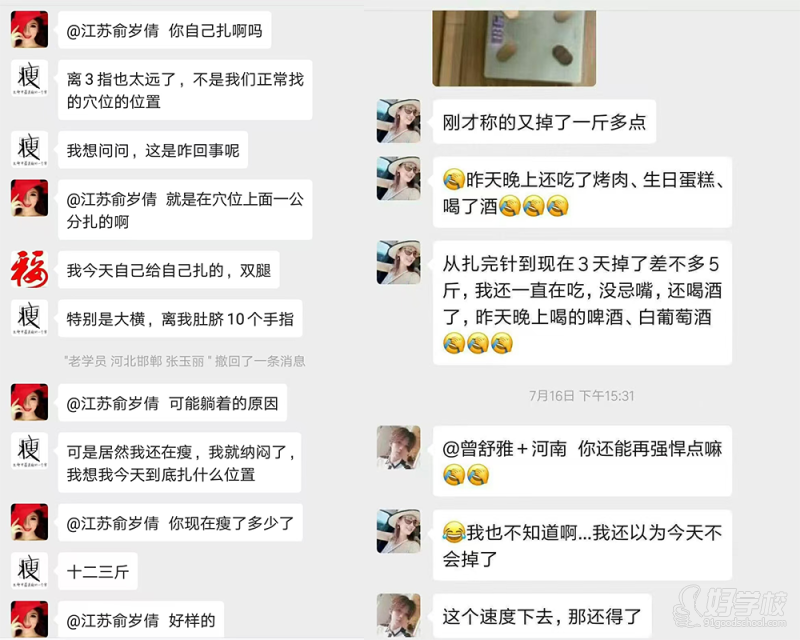Tap the @曾舒雅+河南 mention
800x640 pixels.
click(505, 449)
